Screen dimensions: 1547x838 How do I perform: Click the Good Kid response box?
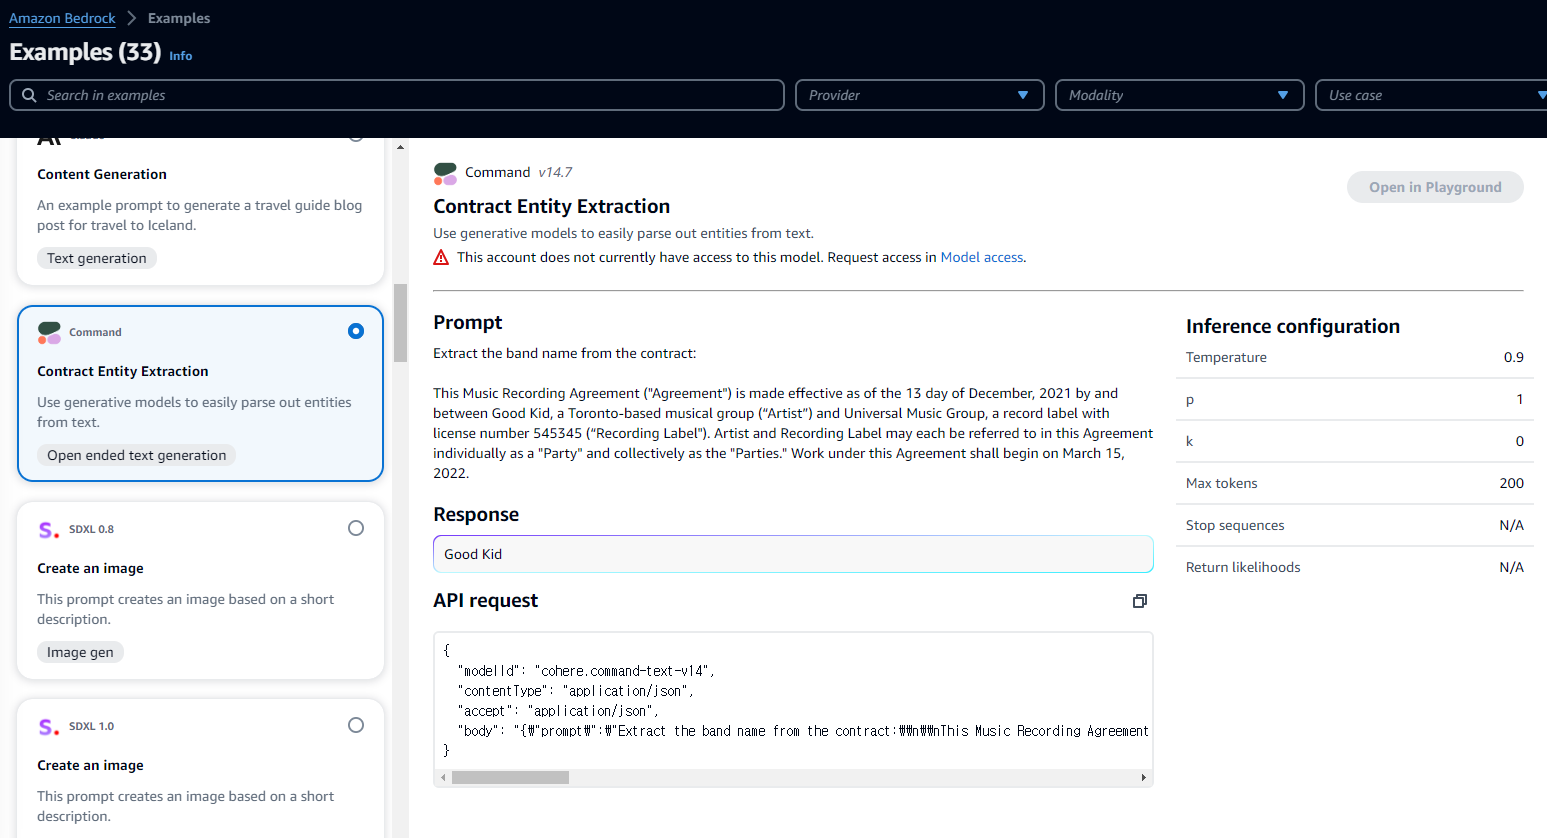click(x=793, y=554)
